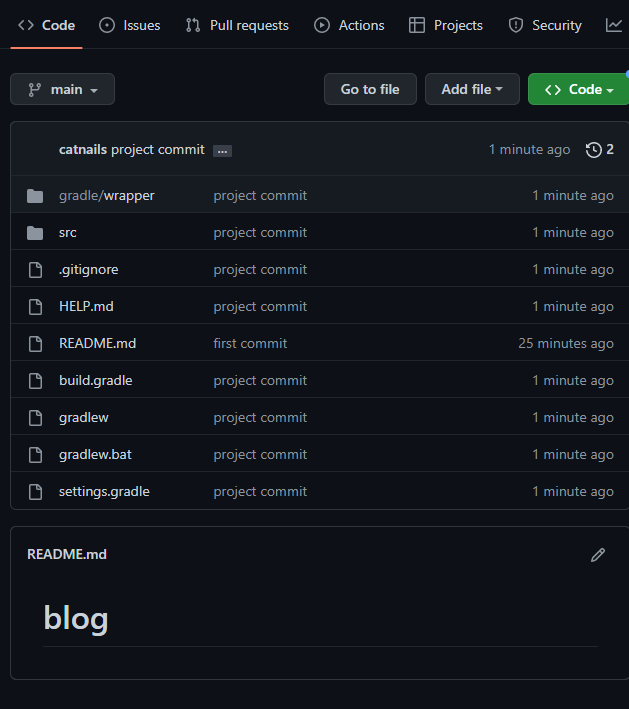Image resolution: width=629 pixels, height=709 pixels.
Task: Click the catnails author link
Action: pyautogui.click(x=83, y=150)
